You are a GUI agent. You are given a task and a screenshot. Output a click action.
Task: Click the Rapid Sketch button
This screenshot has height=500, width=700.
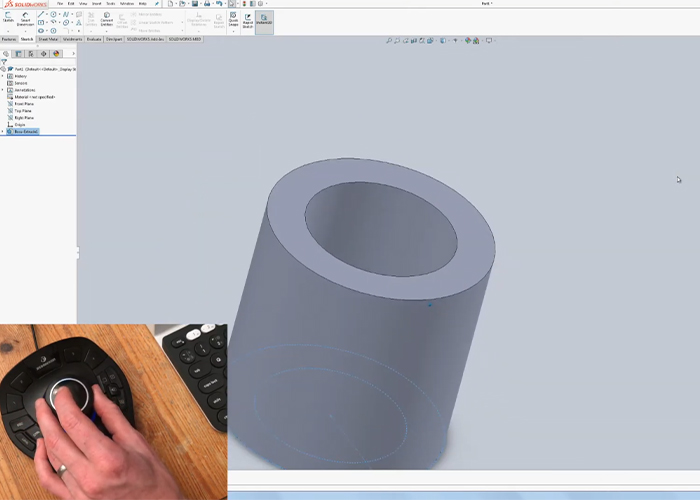tap(248, 20)
